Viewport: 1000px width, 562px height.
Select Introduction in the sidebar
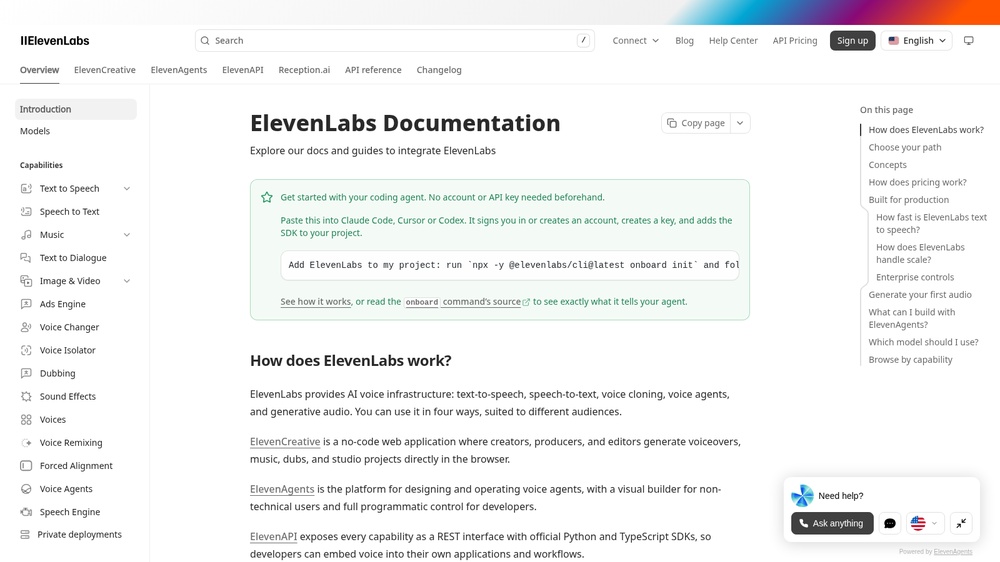(x=76, y=109)
